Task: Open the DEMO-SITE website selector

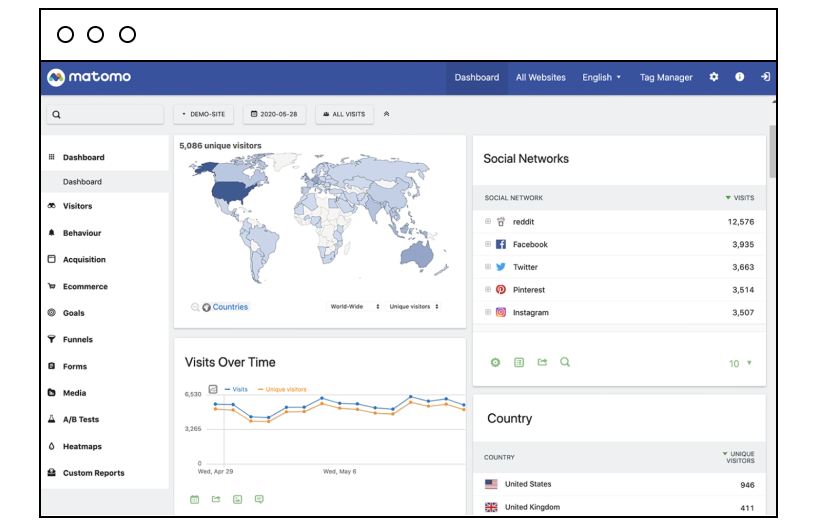Action: coord(203,114)
